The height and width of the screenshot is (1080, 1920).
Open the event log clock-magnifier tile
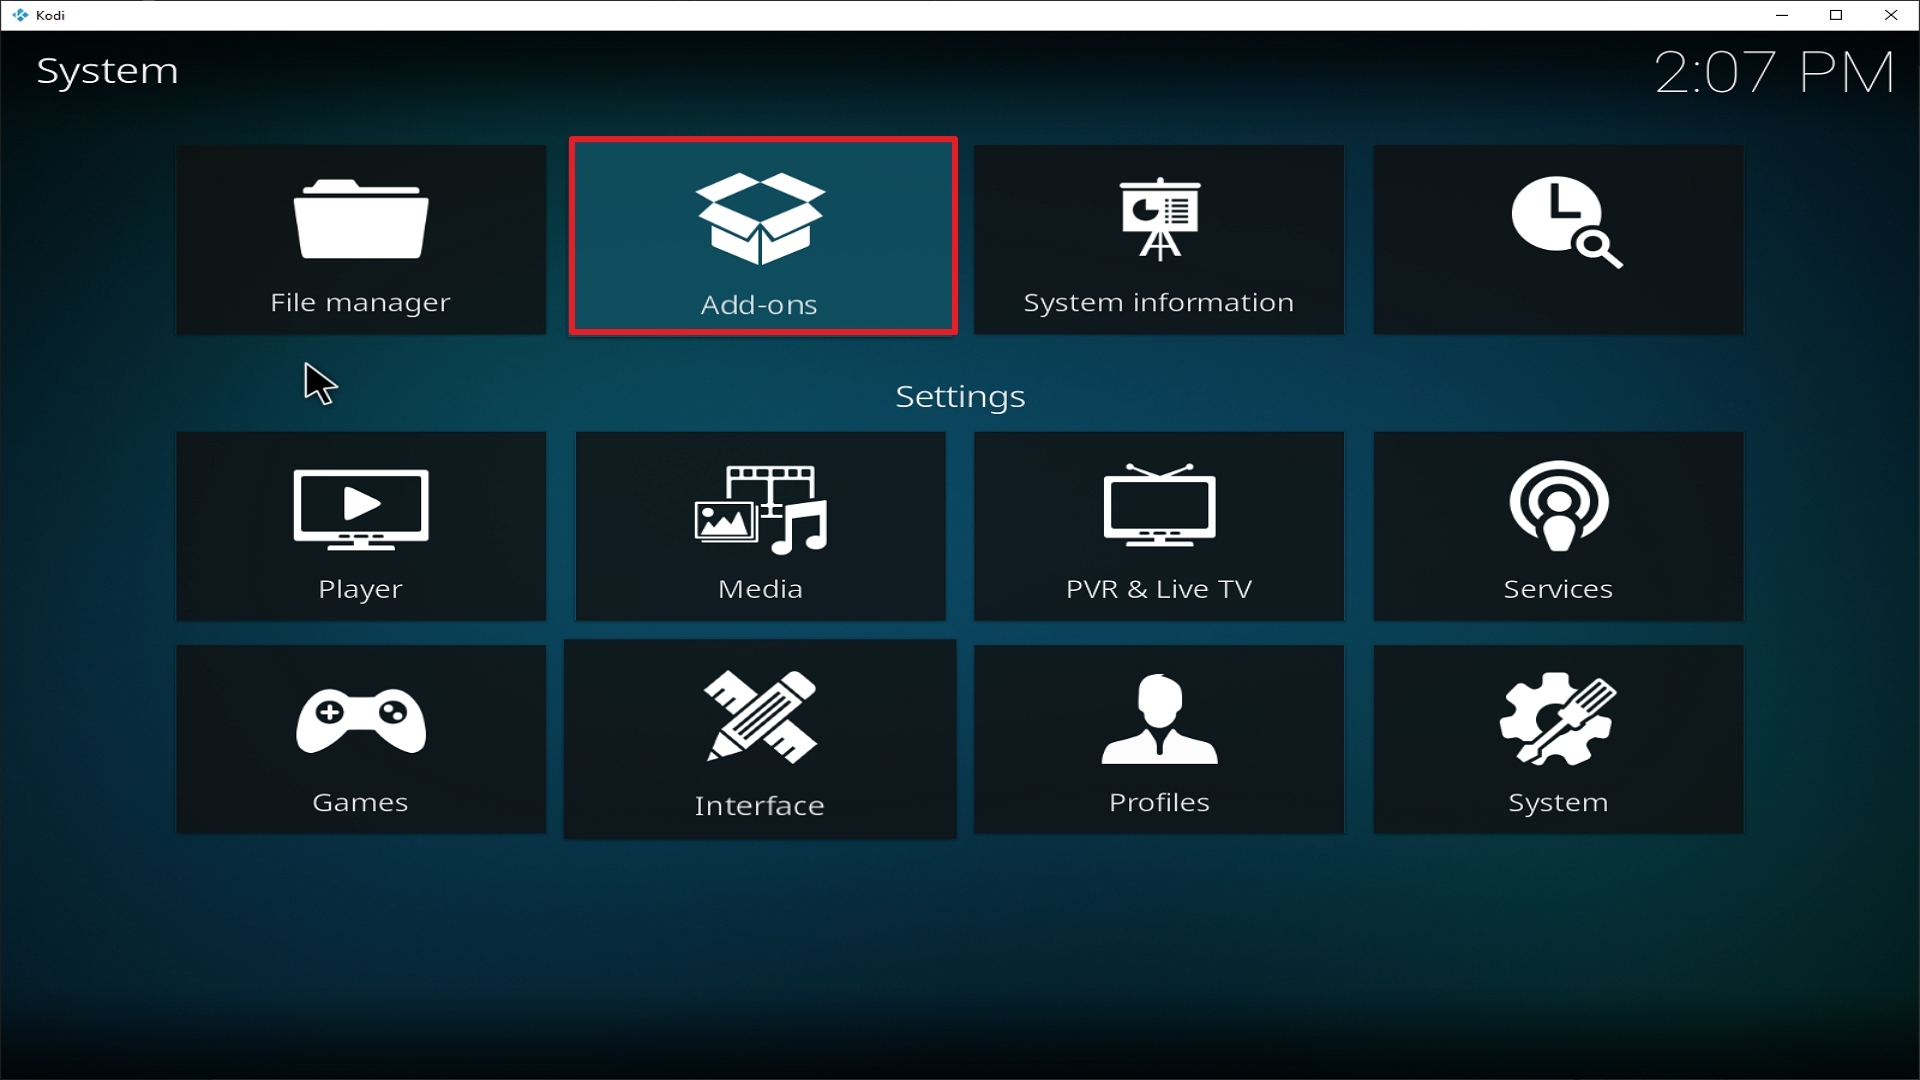click(x=1558, y=240)
